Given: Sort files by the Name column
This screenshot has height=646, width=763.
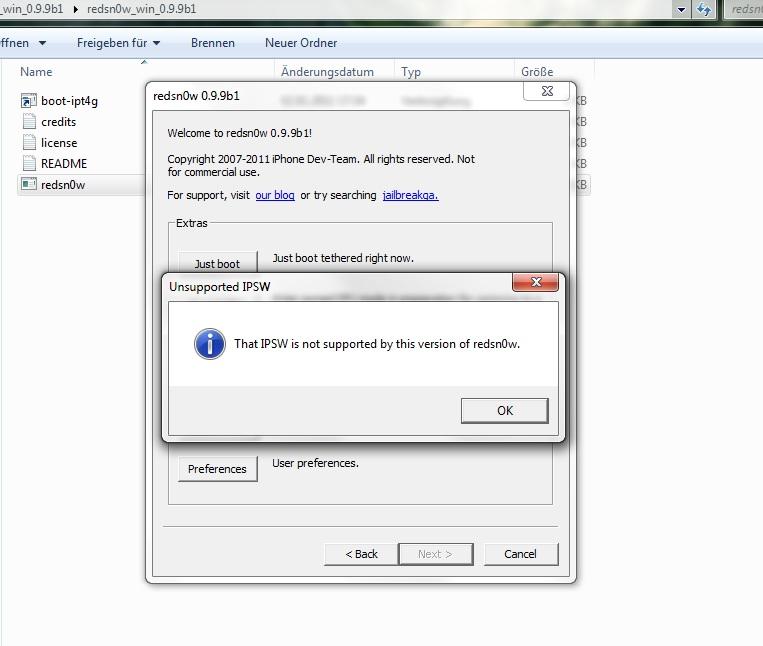Looking at the screenshot, I should click(x=36, y=72).
